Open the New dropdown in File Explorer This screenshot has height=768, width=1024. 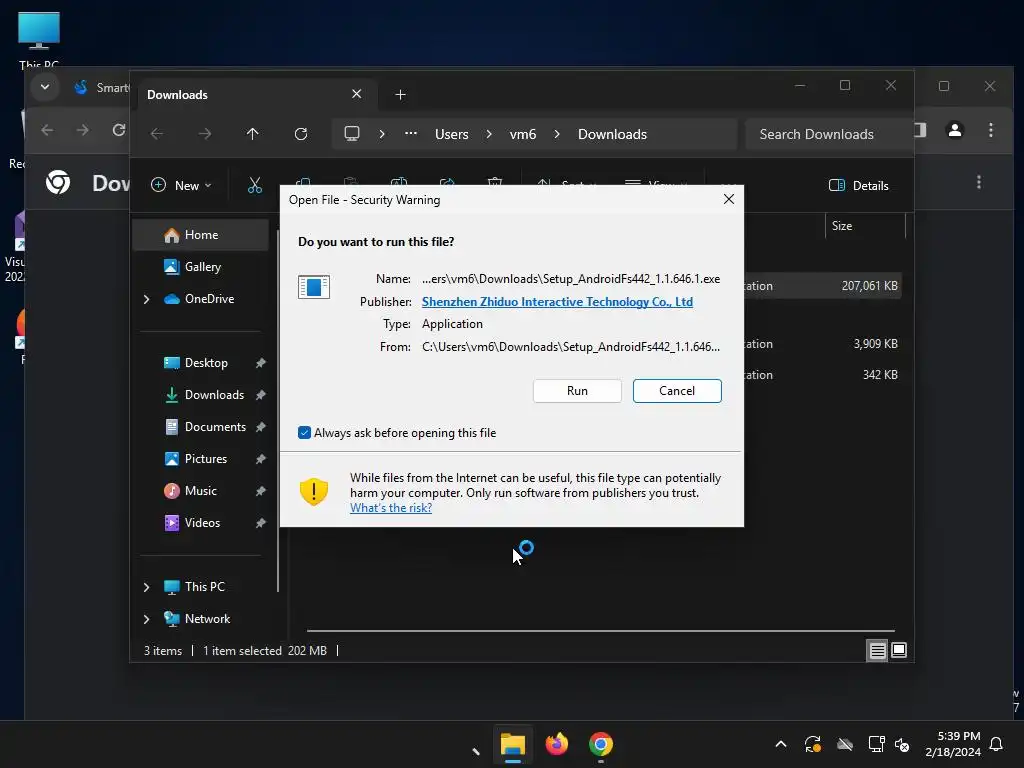[x=181, y=185]
